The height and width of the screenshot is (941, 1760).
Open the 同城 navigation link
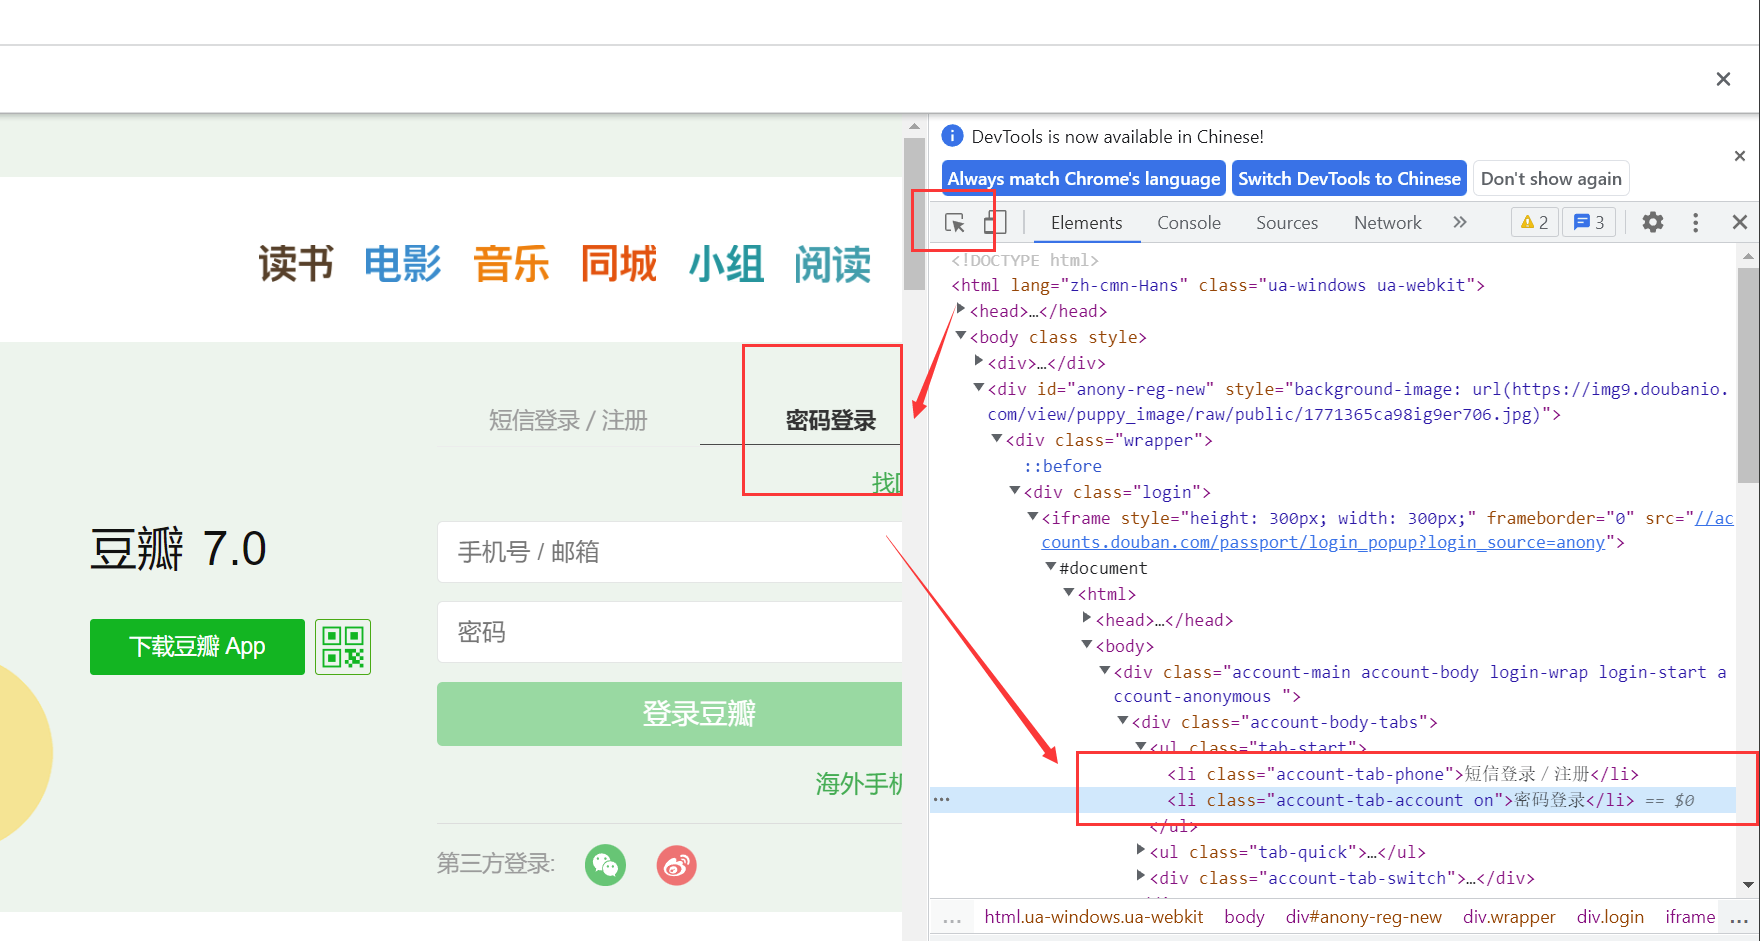(619, 264)
